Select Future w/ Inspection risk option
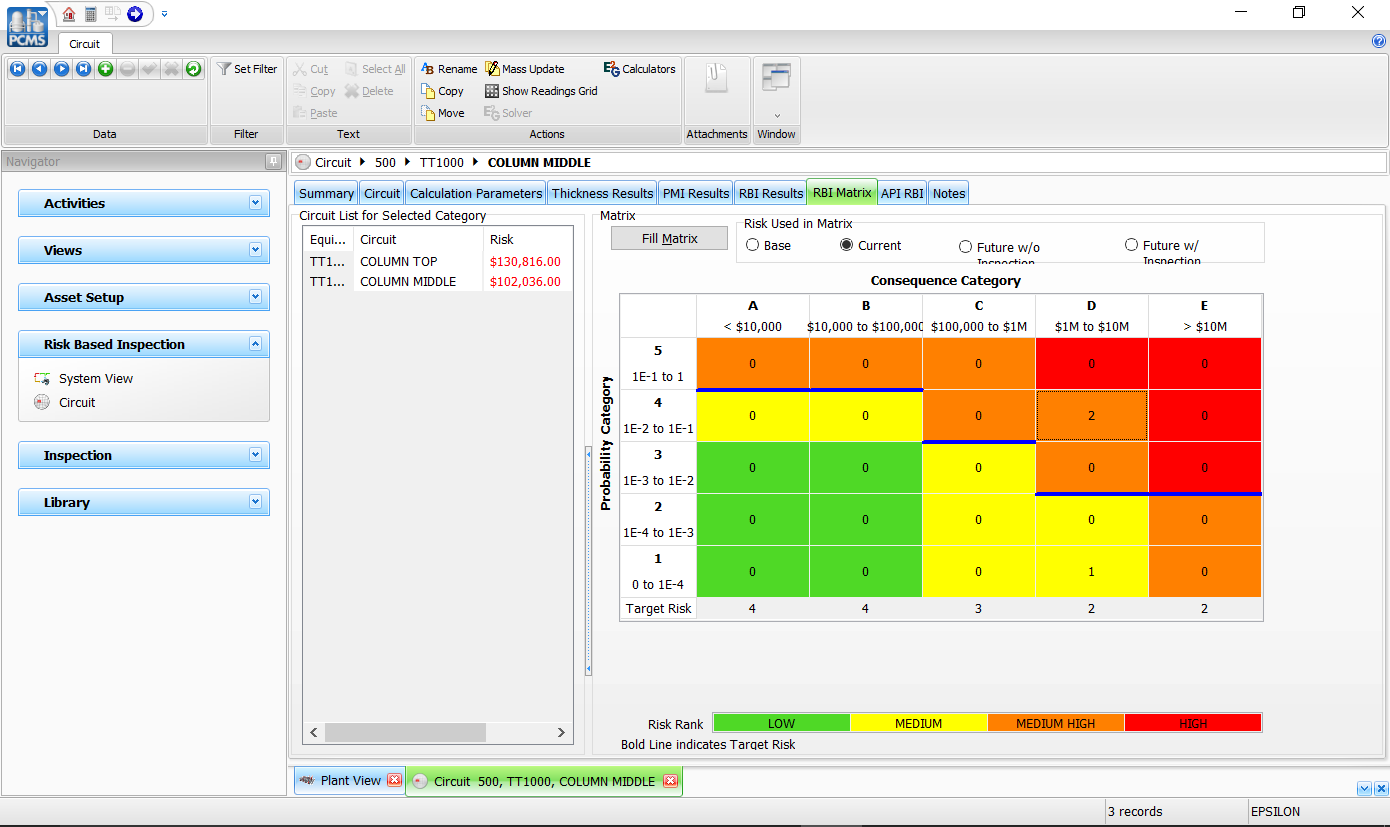The image size is (1390, 827). coord(1131,245)
